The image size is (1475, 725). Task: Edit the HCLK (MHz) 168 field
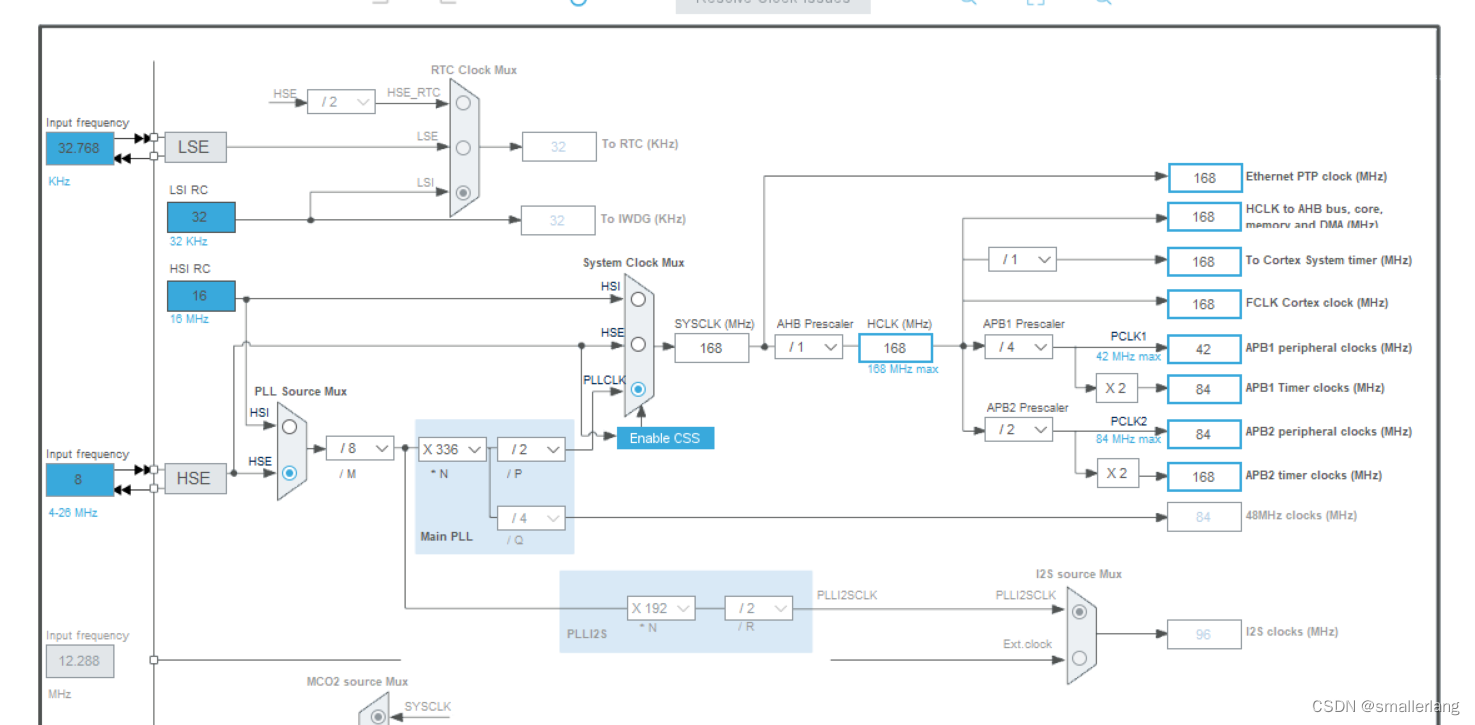895,348
